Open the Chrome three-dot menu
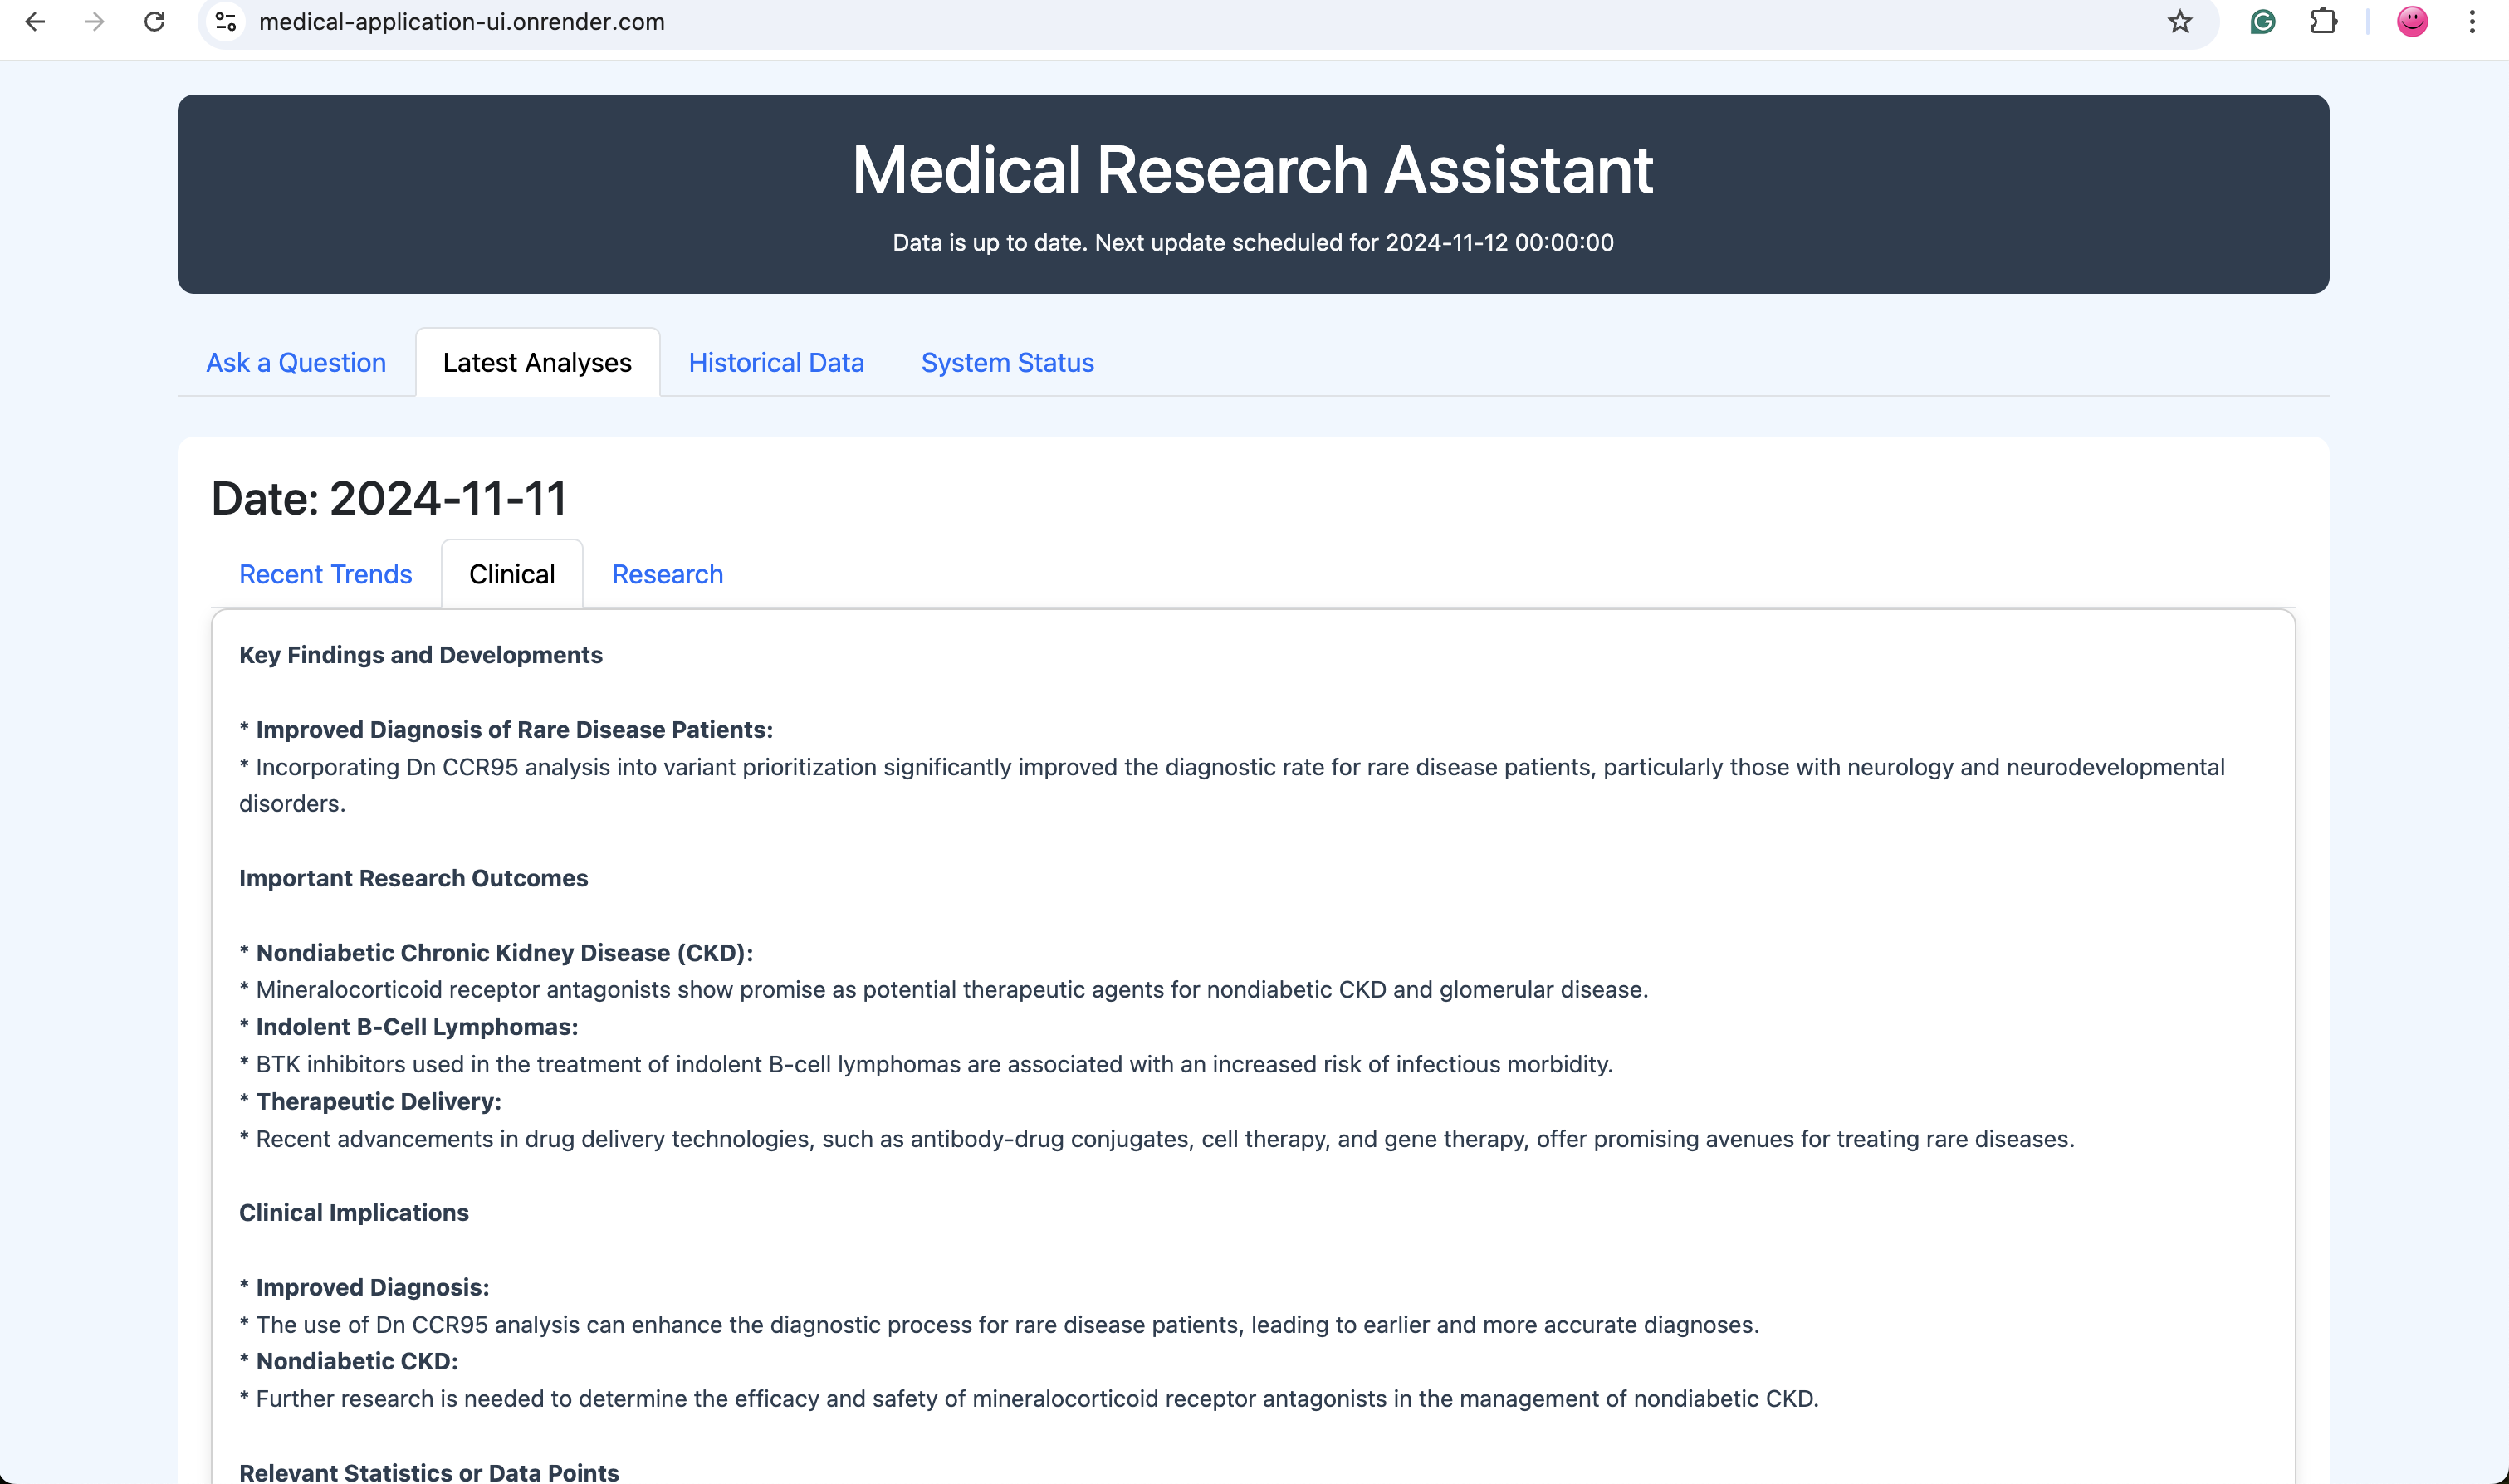This screenshot has width=2509, height=1484. pos(2472,22)
